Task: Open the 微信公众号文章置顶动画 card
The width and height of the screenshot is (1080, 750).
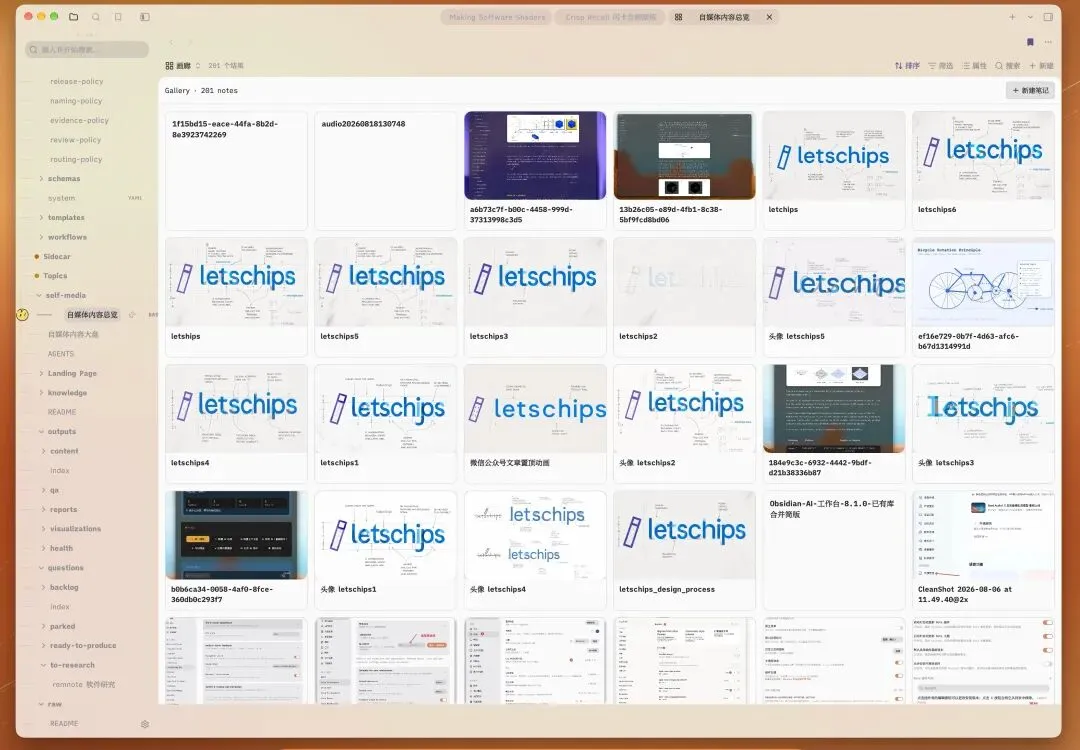Action: point(535,424)
